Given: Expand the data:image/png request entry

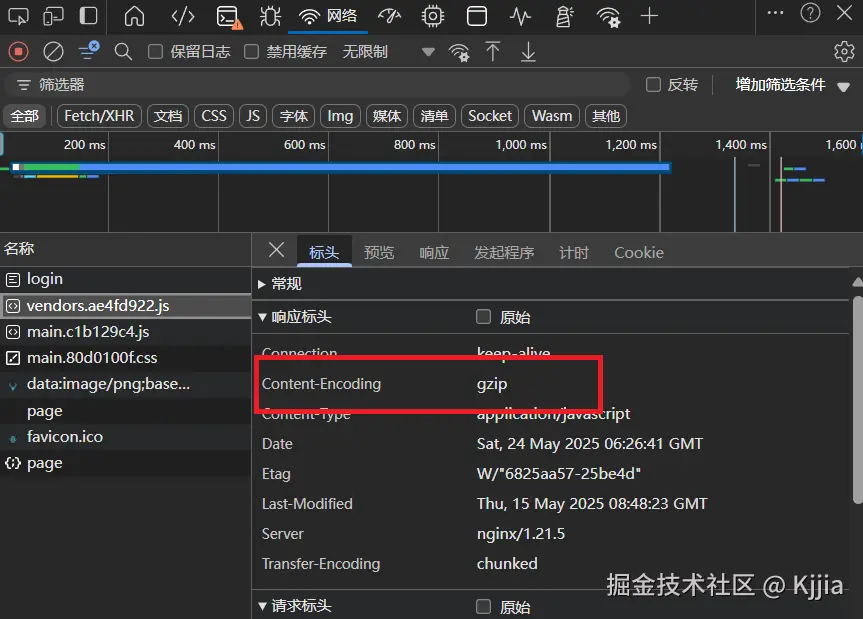Looking at the screenshot, I should [10, 384].
